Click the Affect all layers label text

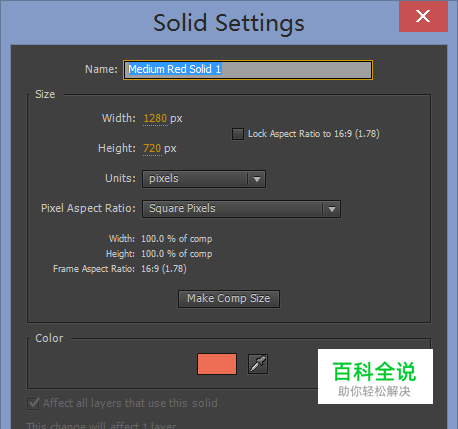(x=130, y=403)
